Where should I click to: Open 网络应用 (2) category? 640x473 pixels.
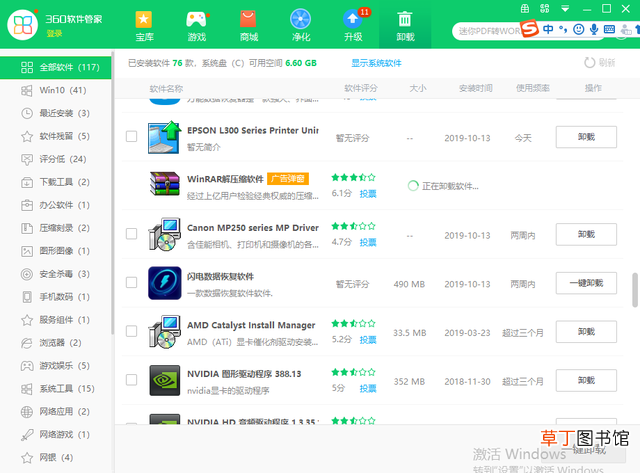[56, 411]
